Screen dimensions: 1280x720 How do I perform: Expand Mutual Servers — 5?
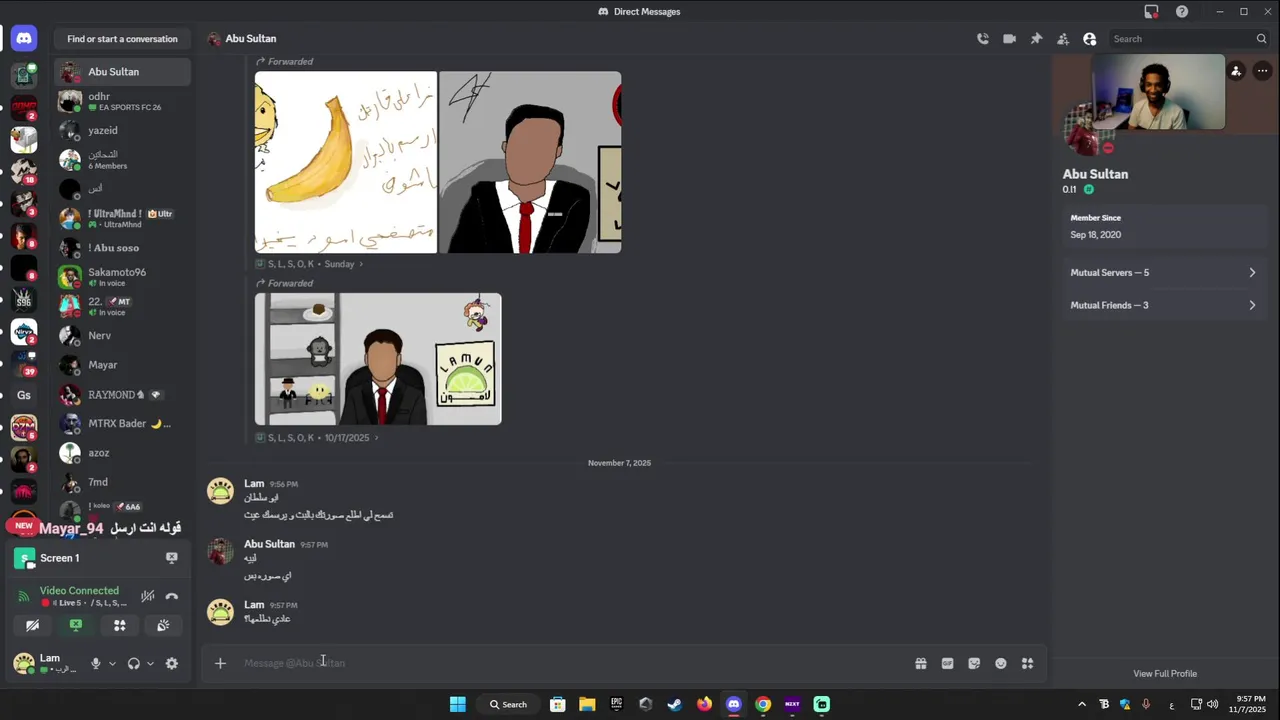(x=1163, y=273)
